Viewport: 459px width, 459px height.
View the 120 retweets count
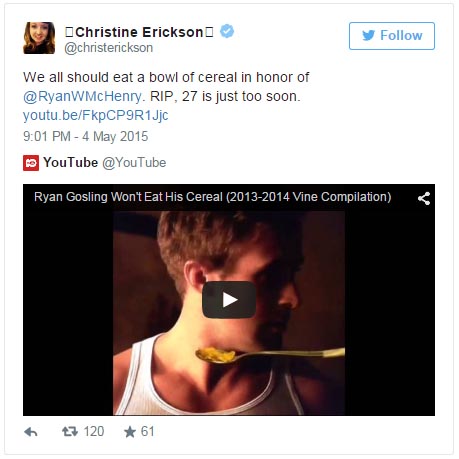(x=94, y=432)
